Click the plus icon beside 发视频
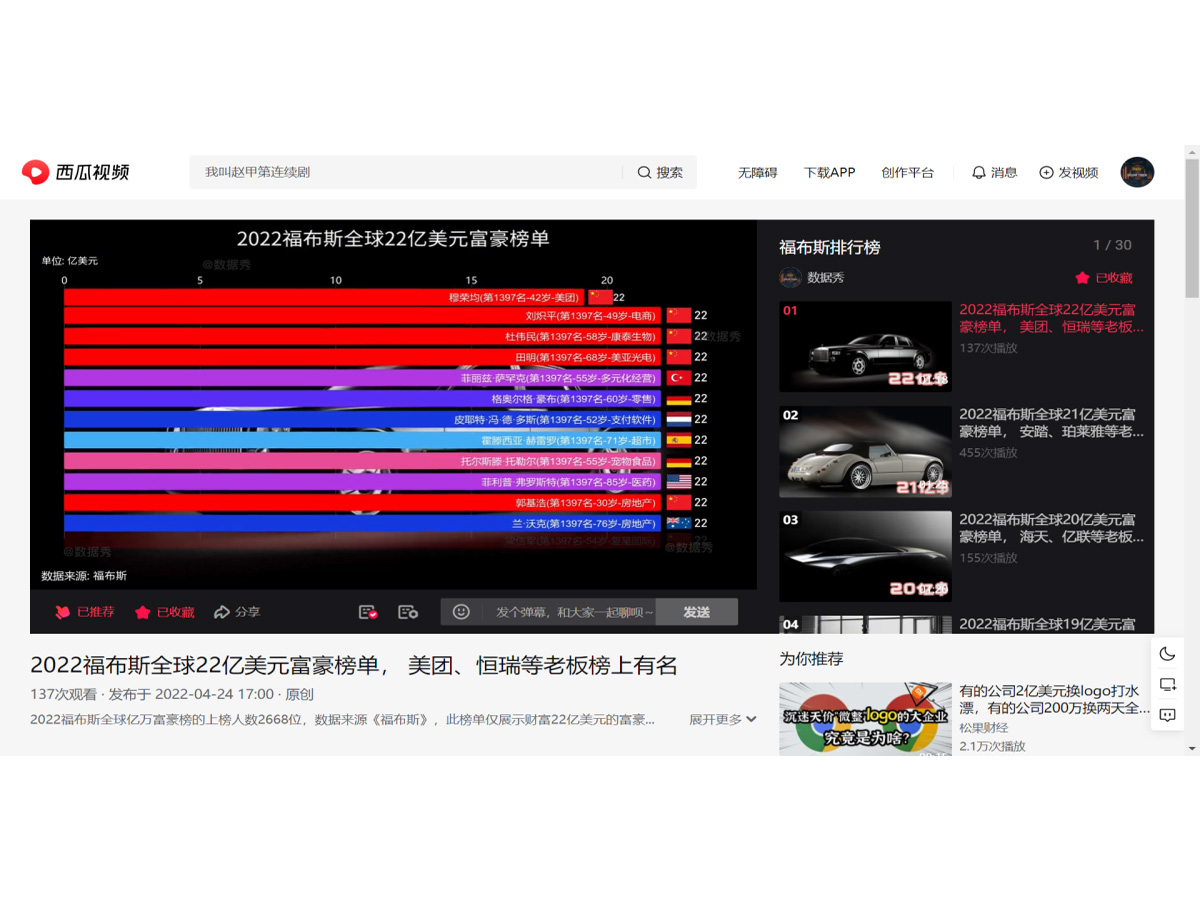 pyautogui.click(x=1046, y=172)
